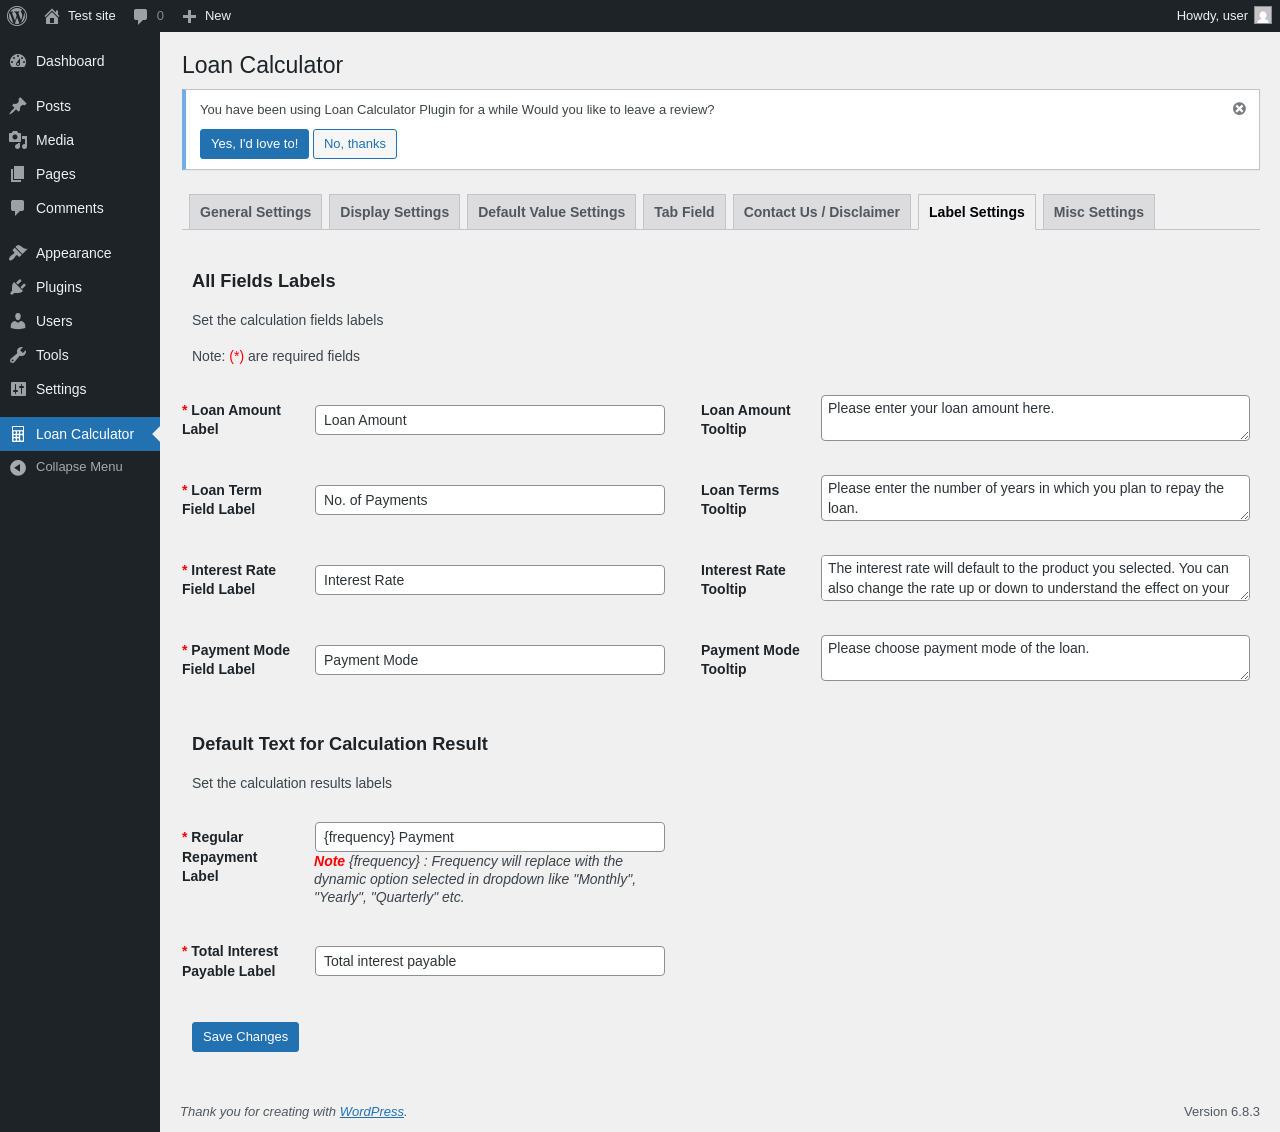Click the Appearance paintbrush icon in sidebar
Screen dimensions: 1280x1132
pyautogui.click(x=18, y=253)
